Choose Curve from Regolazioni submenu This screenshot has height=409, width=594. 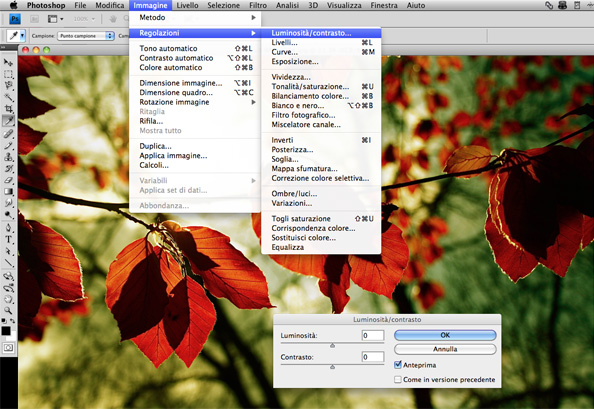[x=321, y=52]
